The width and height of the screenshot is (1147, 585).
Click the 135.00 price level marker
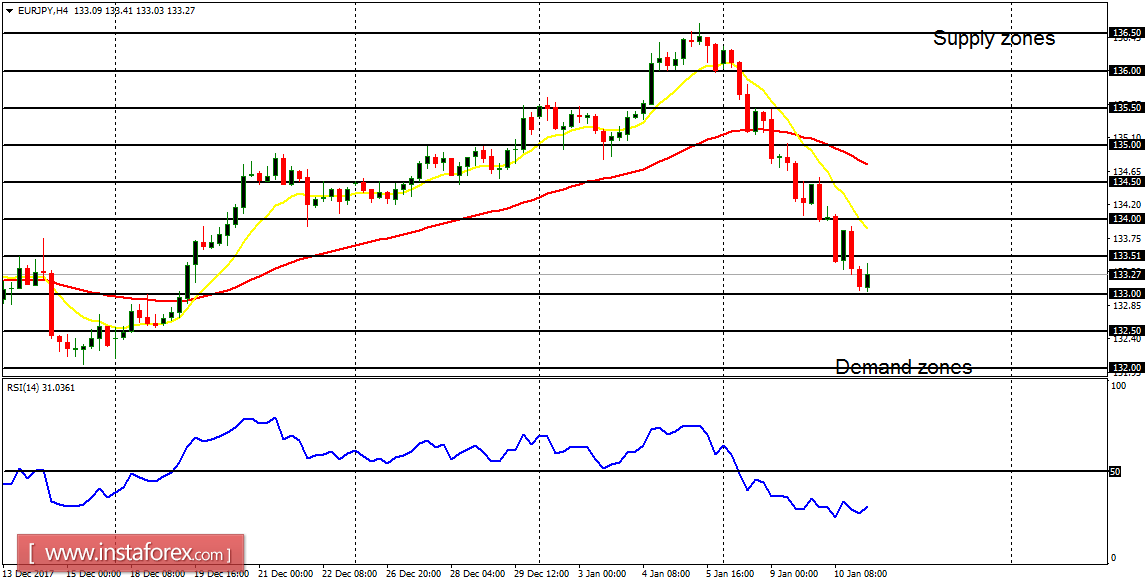pos(1128,144)
